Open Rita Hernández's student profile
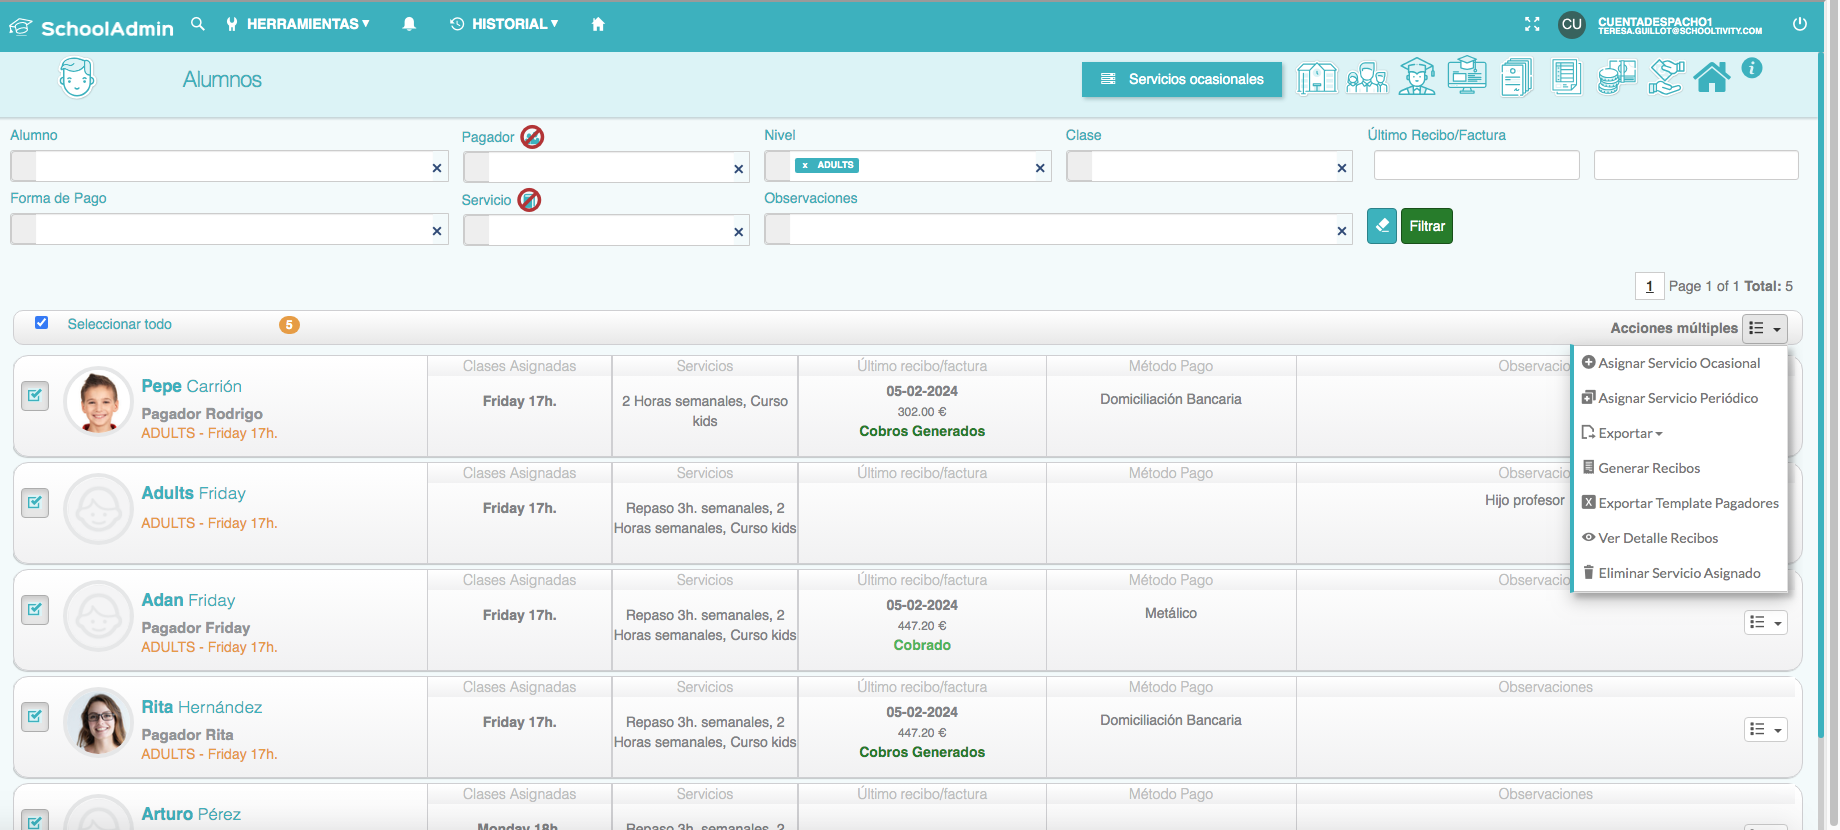Screen dimensions: 1840x830 click(201, 707)
